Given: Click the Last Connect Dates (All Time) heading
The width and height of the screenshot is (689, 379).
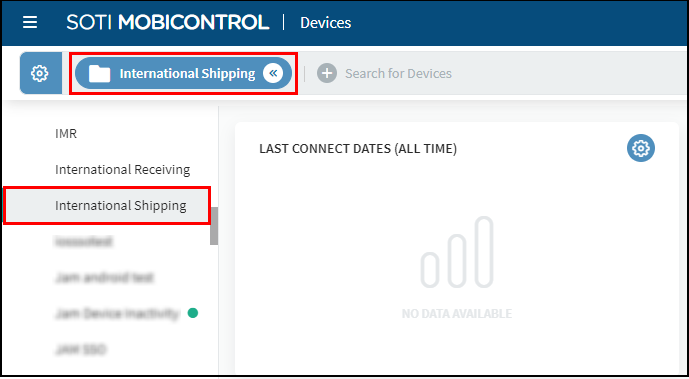Looking at the screenshot, I should (x=358, y=149).
